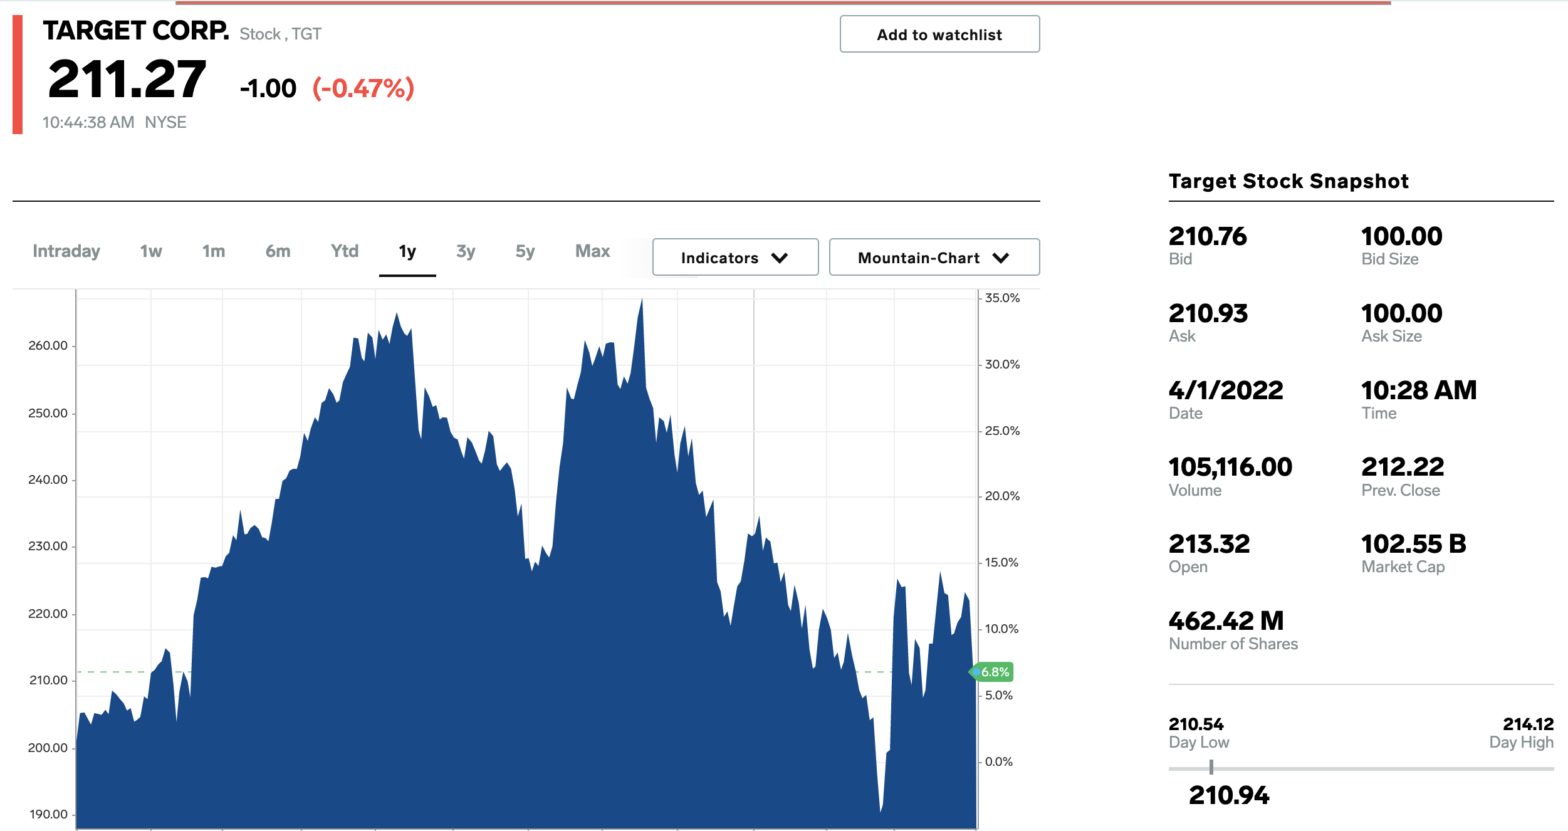Select the 1m chart range
The width and height of the screenshot is (1568, 831).
point(213,251)
